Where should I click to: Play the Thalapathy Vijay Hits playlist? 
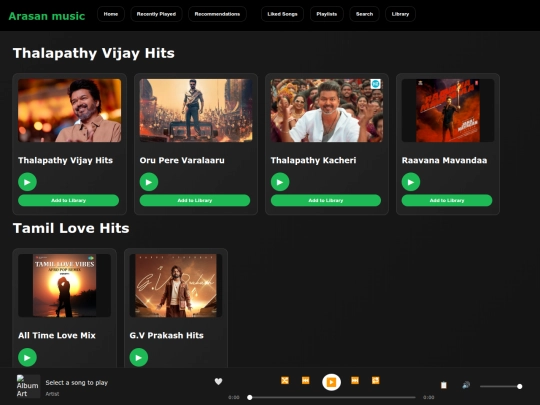click(27, 182)
